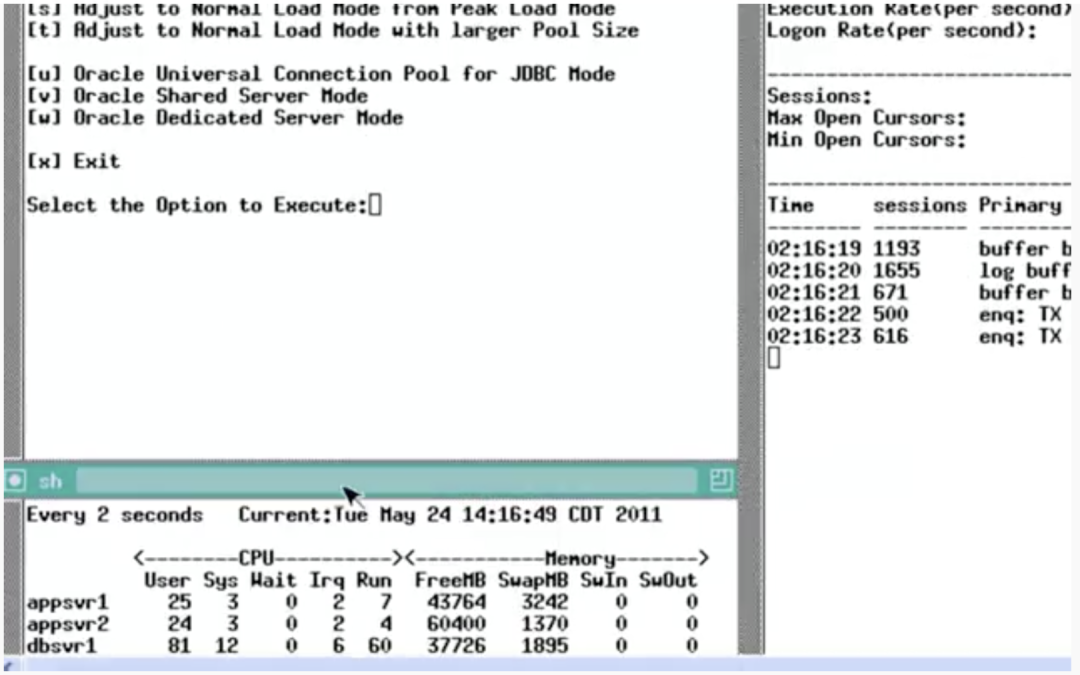Click the appsvr1 row label
Viewport: 1080px width, 675px height.
click(68, 603)
